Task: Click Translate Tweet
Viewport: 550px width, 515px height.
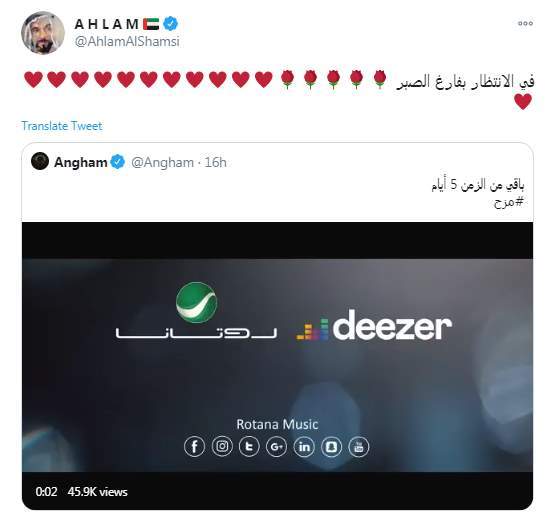Action: point(62,126)
